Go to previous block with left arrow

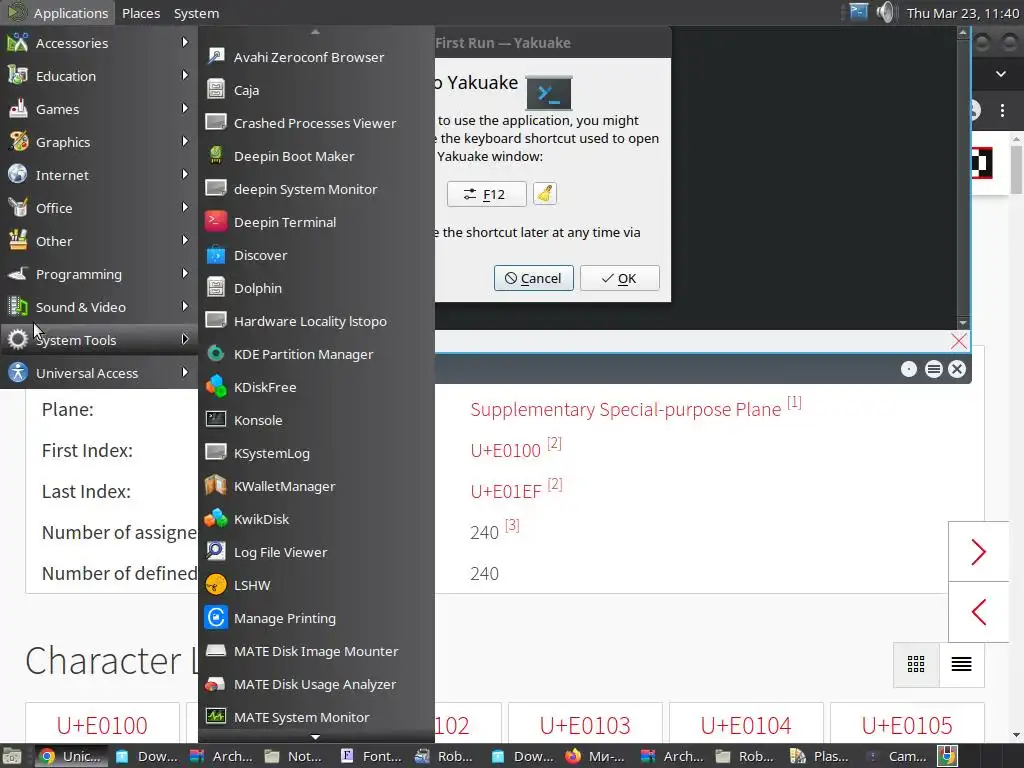tap(978, 612)
